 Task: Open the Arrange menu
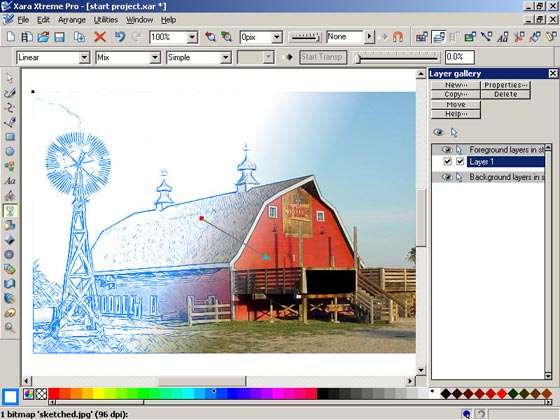72,20
